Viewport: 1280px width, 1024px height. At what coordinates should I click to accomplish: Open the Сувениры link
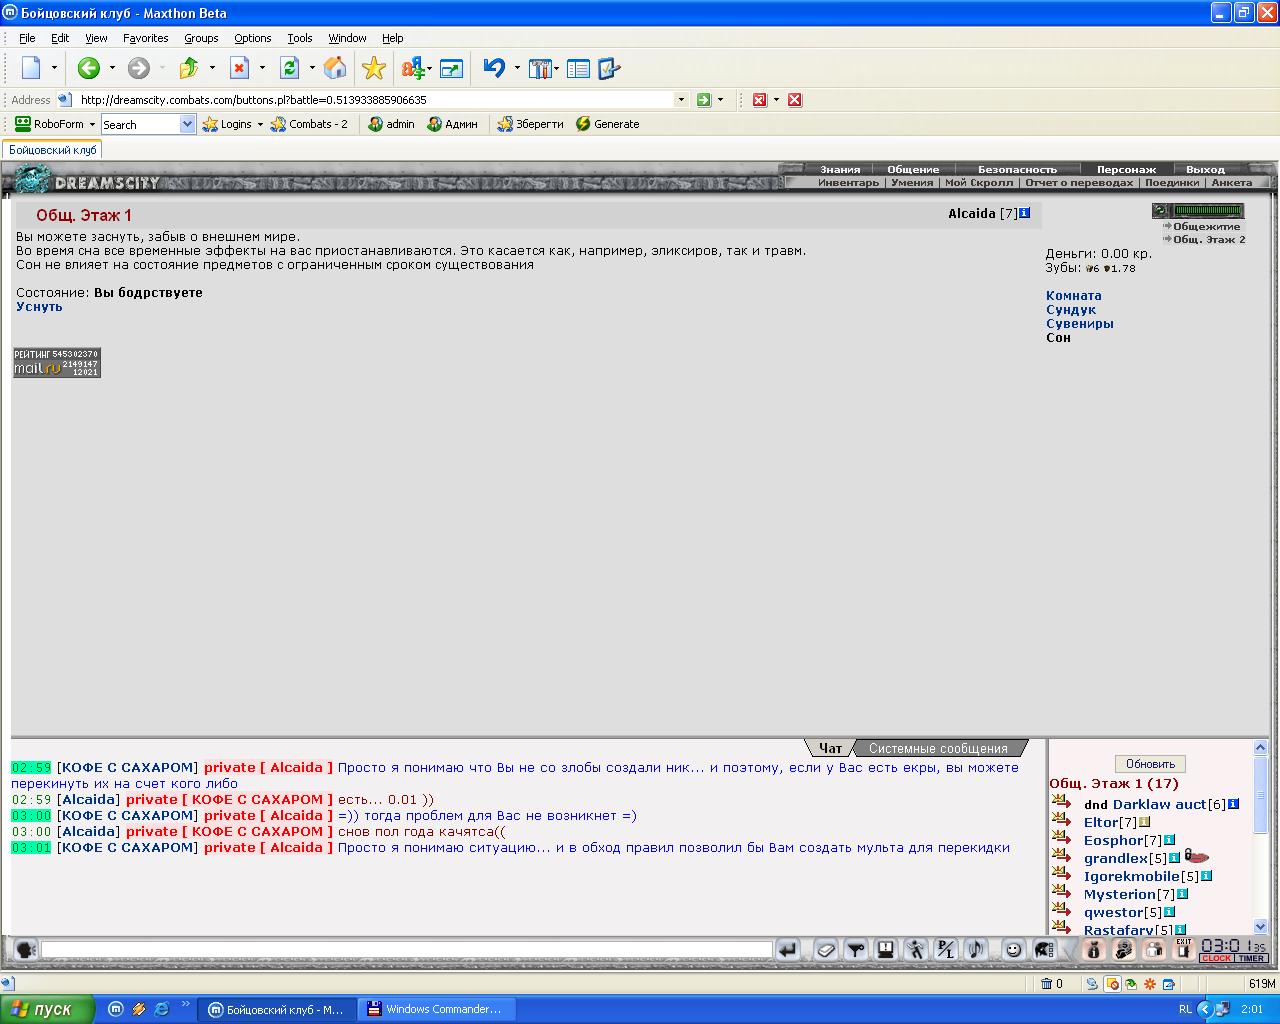pos(1080,323)
